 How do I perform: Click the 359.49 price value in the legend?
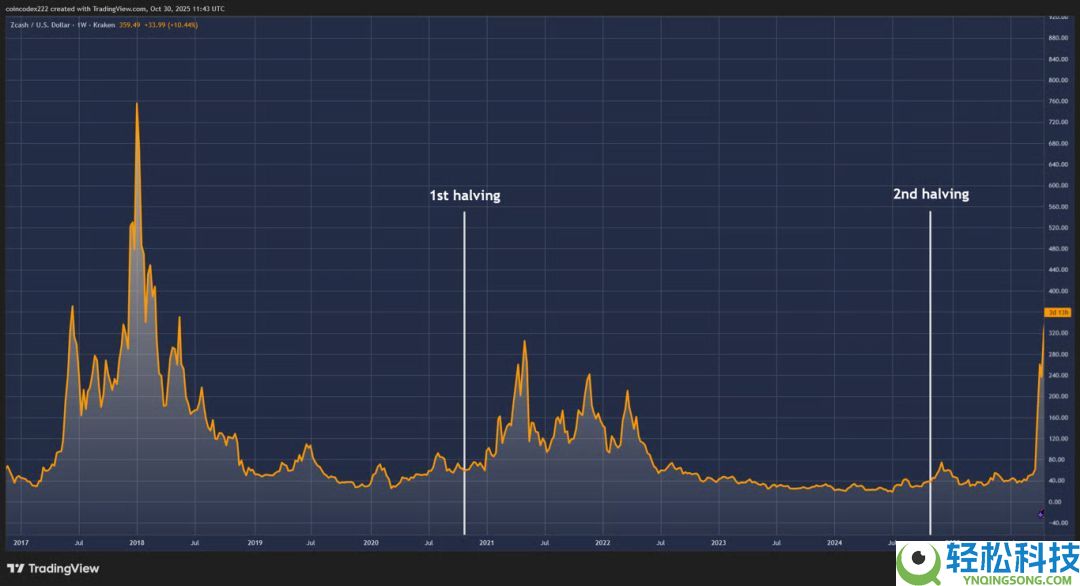click(x=129, y=25)
